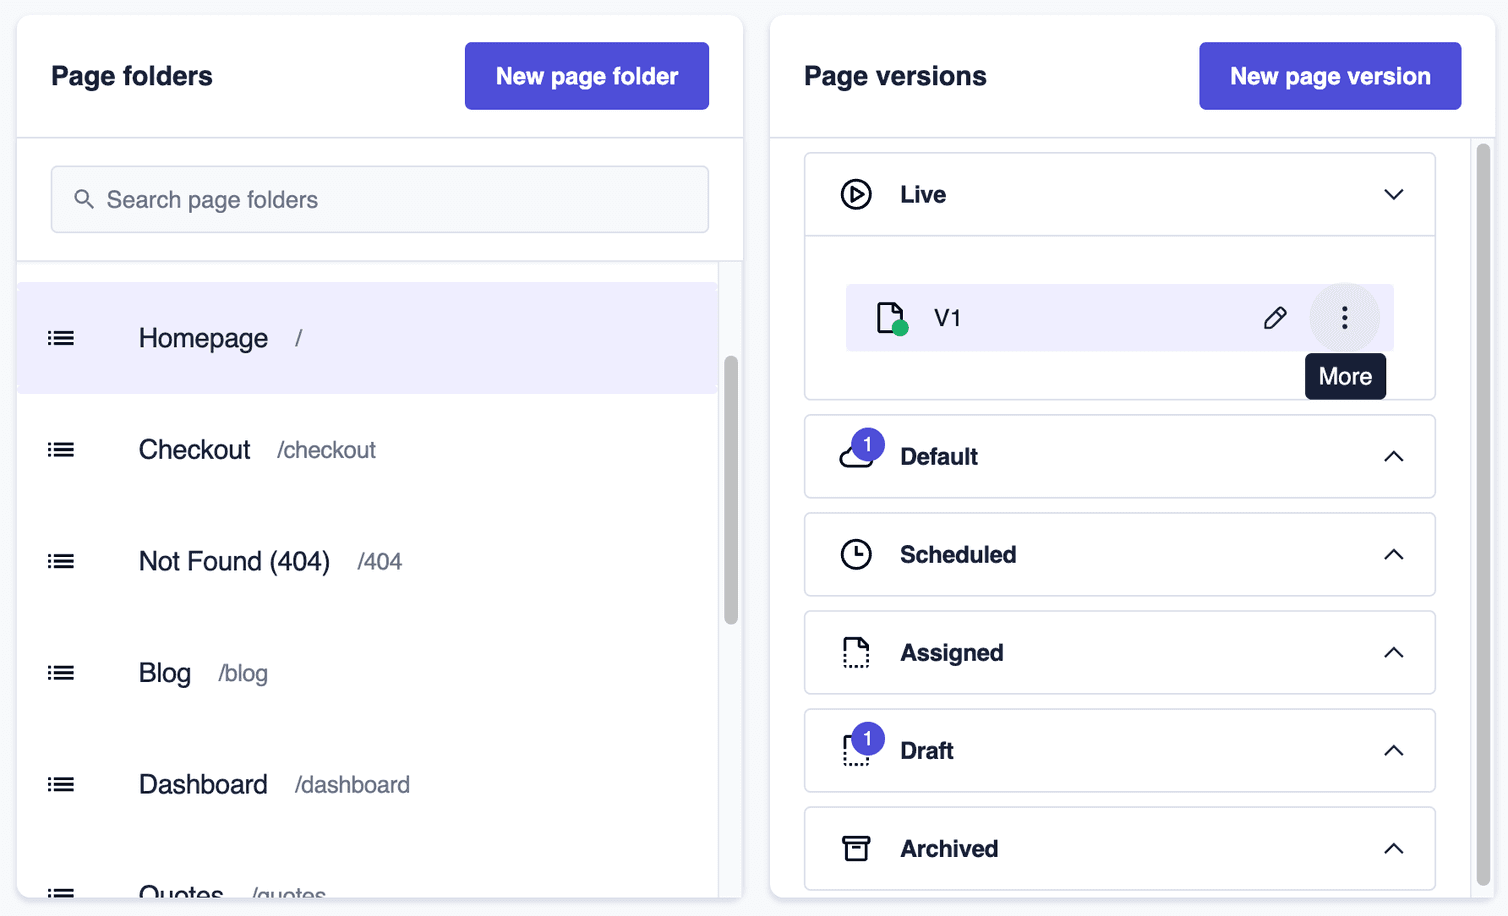Click the clock icon beside Scheduled
Viewport: 1508px width, 916px height.
pos(856,554)
